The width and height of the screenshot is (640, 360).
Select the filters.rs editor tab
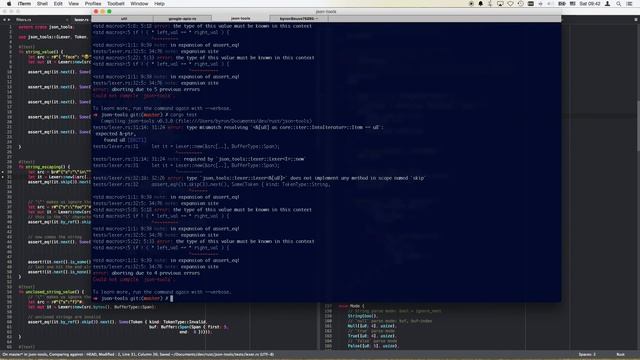(x=24, y=20)
